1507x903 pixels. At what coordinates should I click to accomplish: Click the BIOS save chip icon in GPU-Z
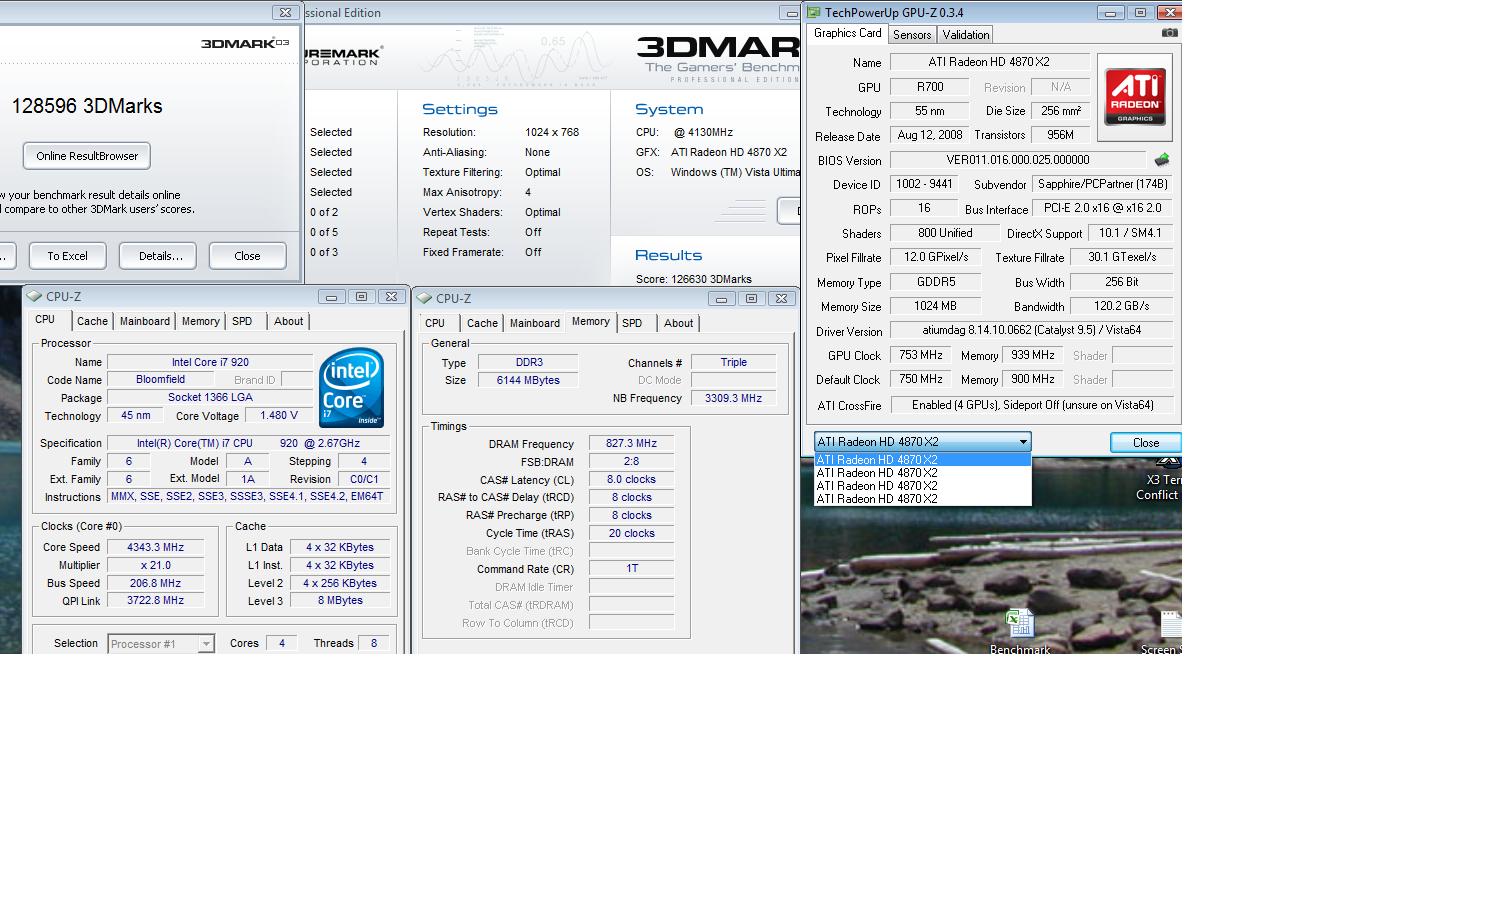click(1161, 160)
